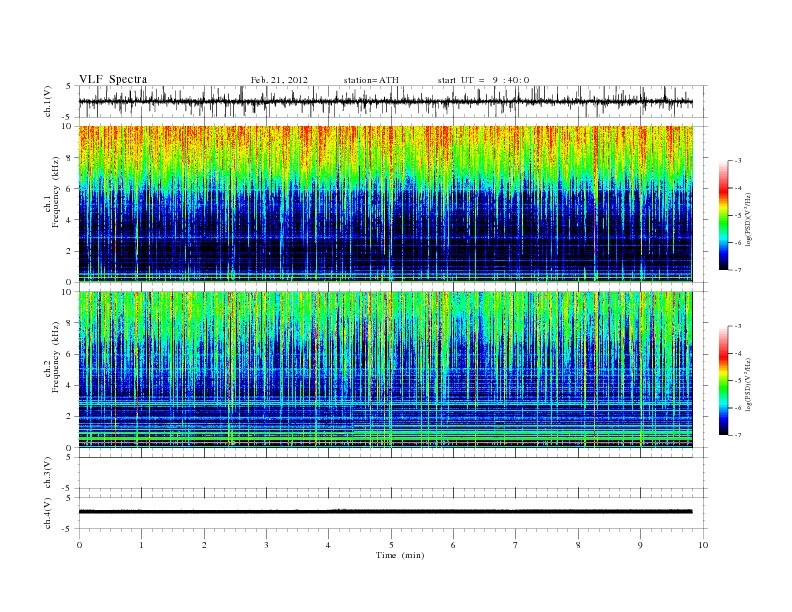
Task: Click the time axis tick label "8"
Action: [x=578, y=545]
